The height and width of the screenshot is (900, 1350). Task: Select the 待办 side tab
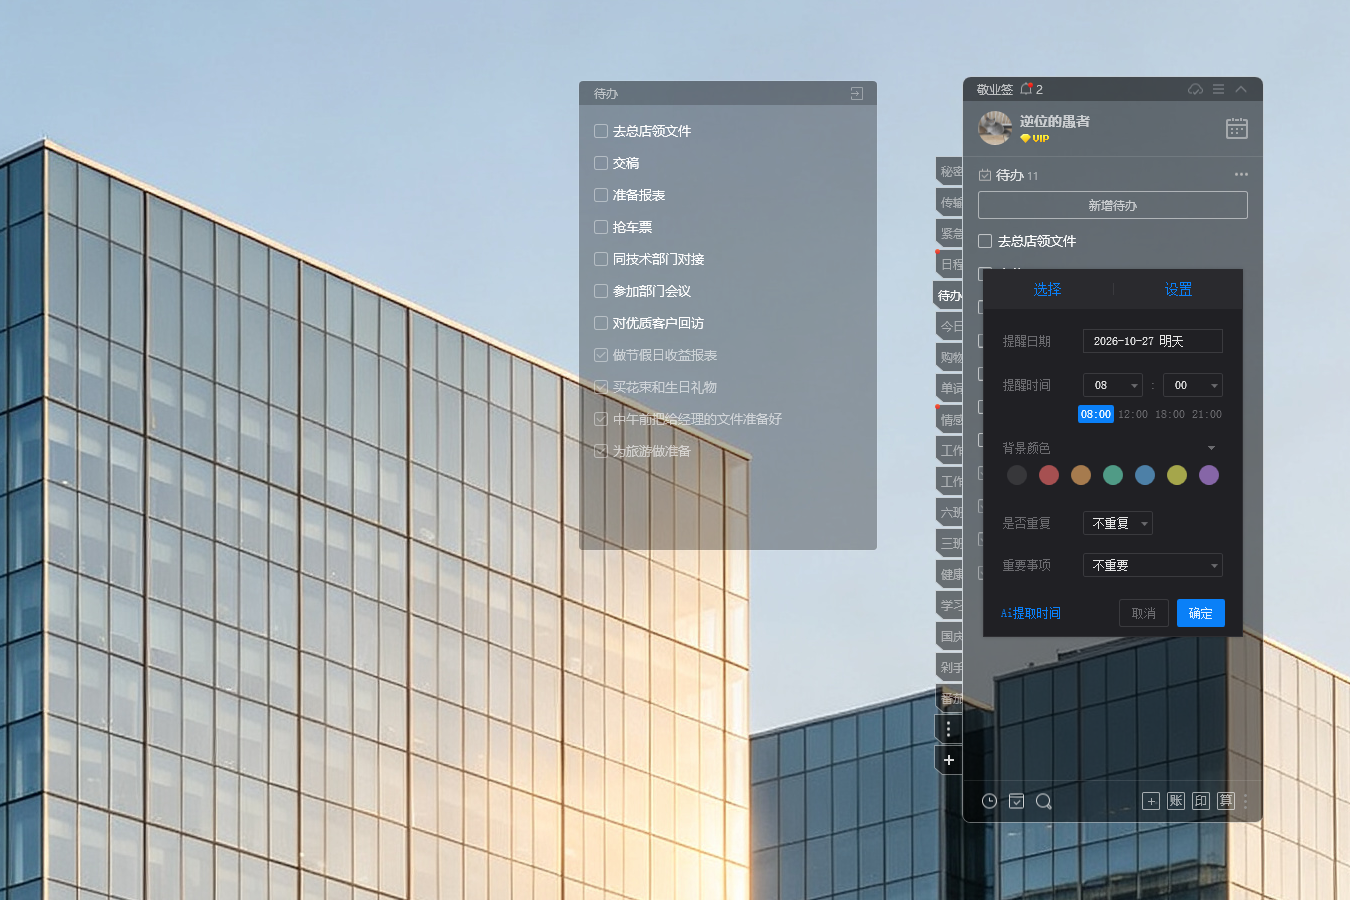click(x=949, y=295)
